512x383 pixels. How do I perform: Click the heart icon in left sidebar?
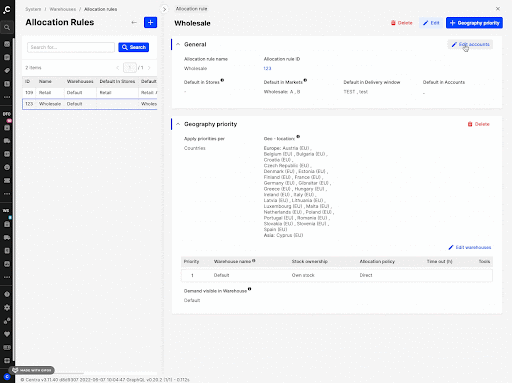click(x=7, y=334)
